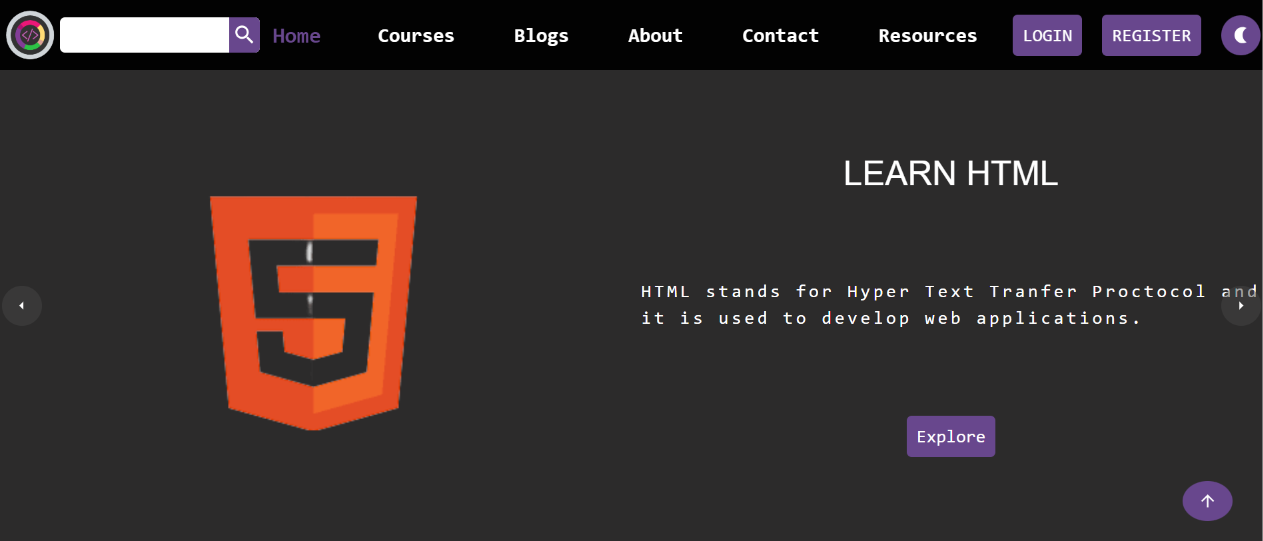Go to previous carousel slide
1263x541 pixels.
pos(22,306)
